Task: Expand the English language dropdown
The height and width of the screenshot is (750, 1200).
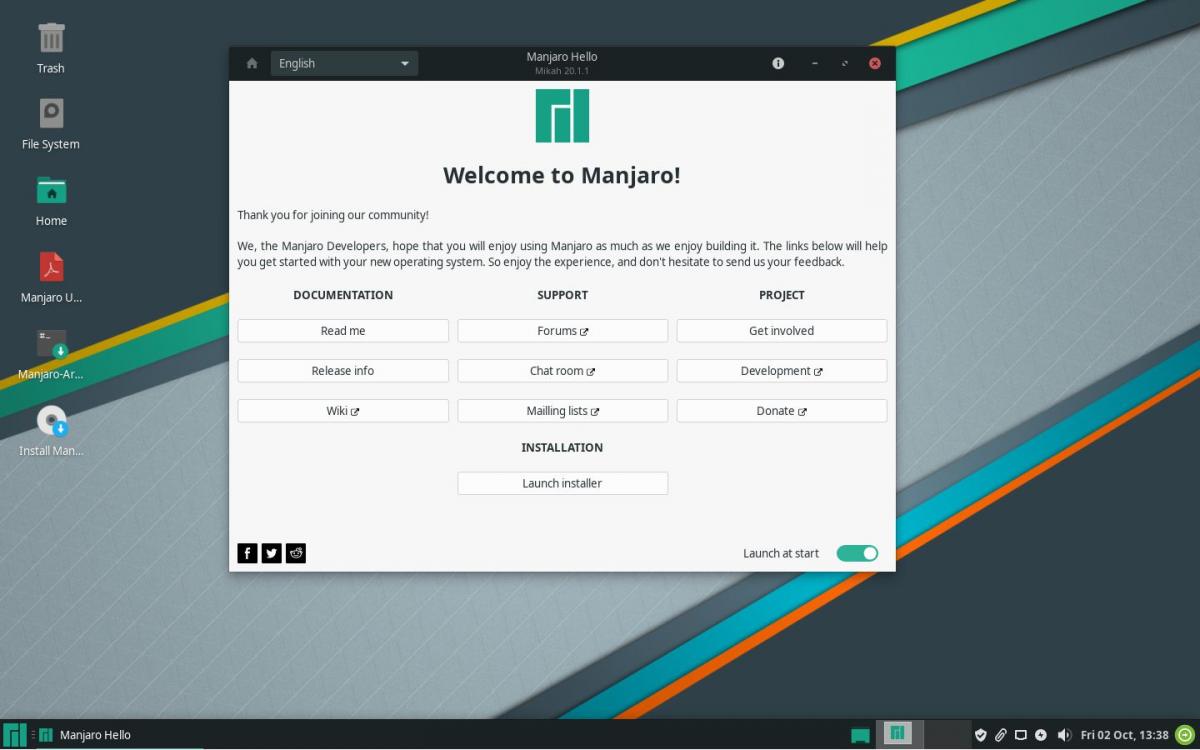Action: tap(344, 64)
